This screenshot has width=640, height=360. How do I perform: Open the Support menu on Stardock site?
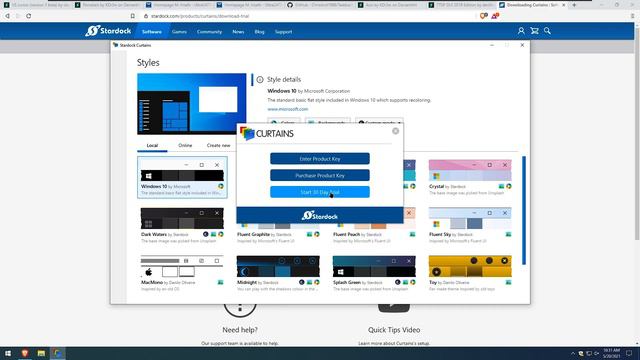pos(283,31)
